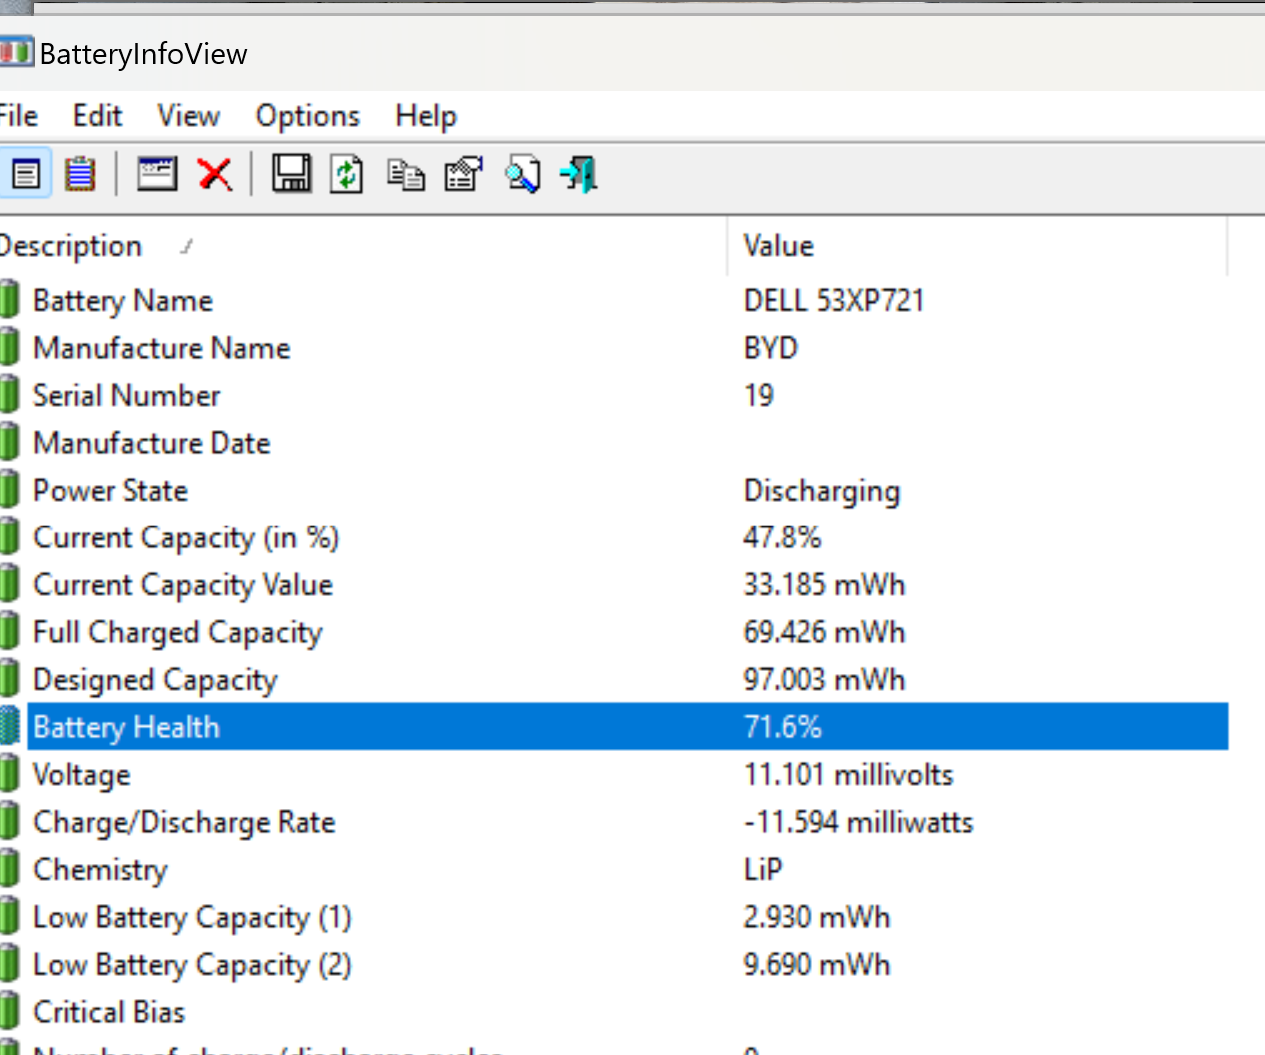Click the serial number value 19
This screenshot has height=1055, width=1265.
[x=759, y=395]
